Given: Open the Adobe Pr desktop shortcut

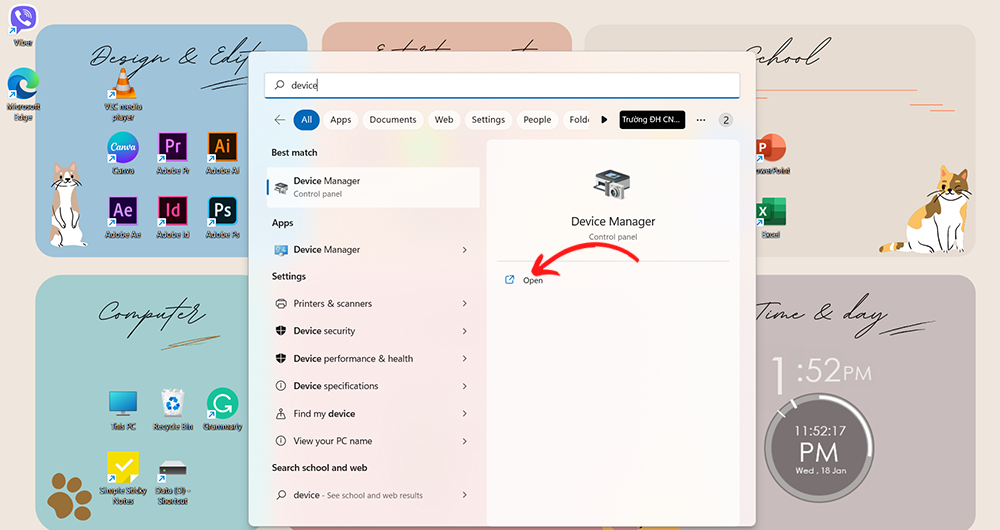Looking at the screenshot, I should [x=173, y=153].
